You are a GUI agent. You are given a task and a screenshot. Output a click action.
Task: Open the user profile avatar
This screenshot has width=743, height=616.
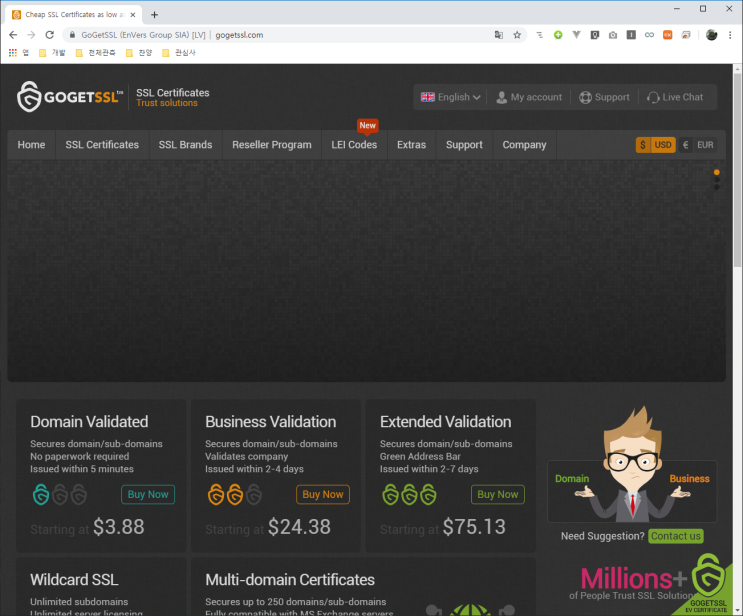711,35
